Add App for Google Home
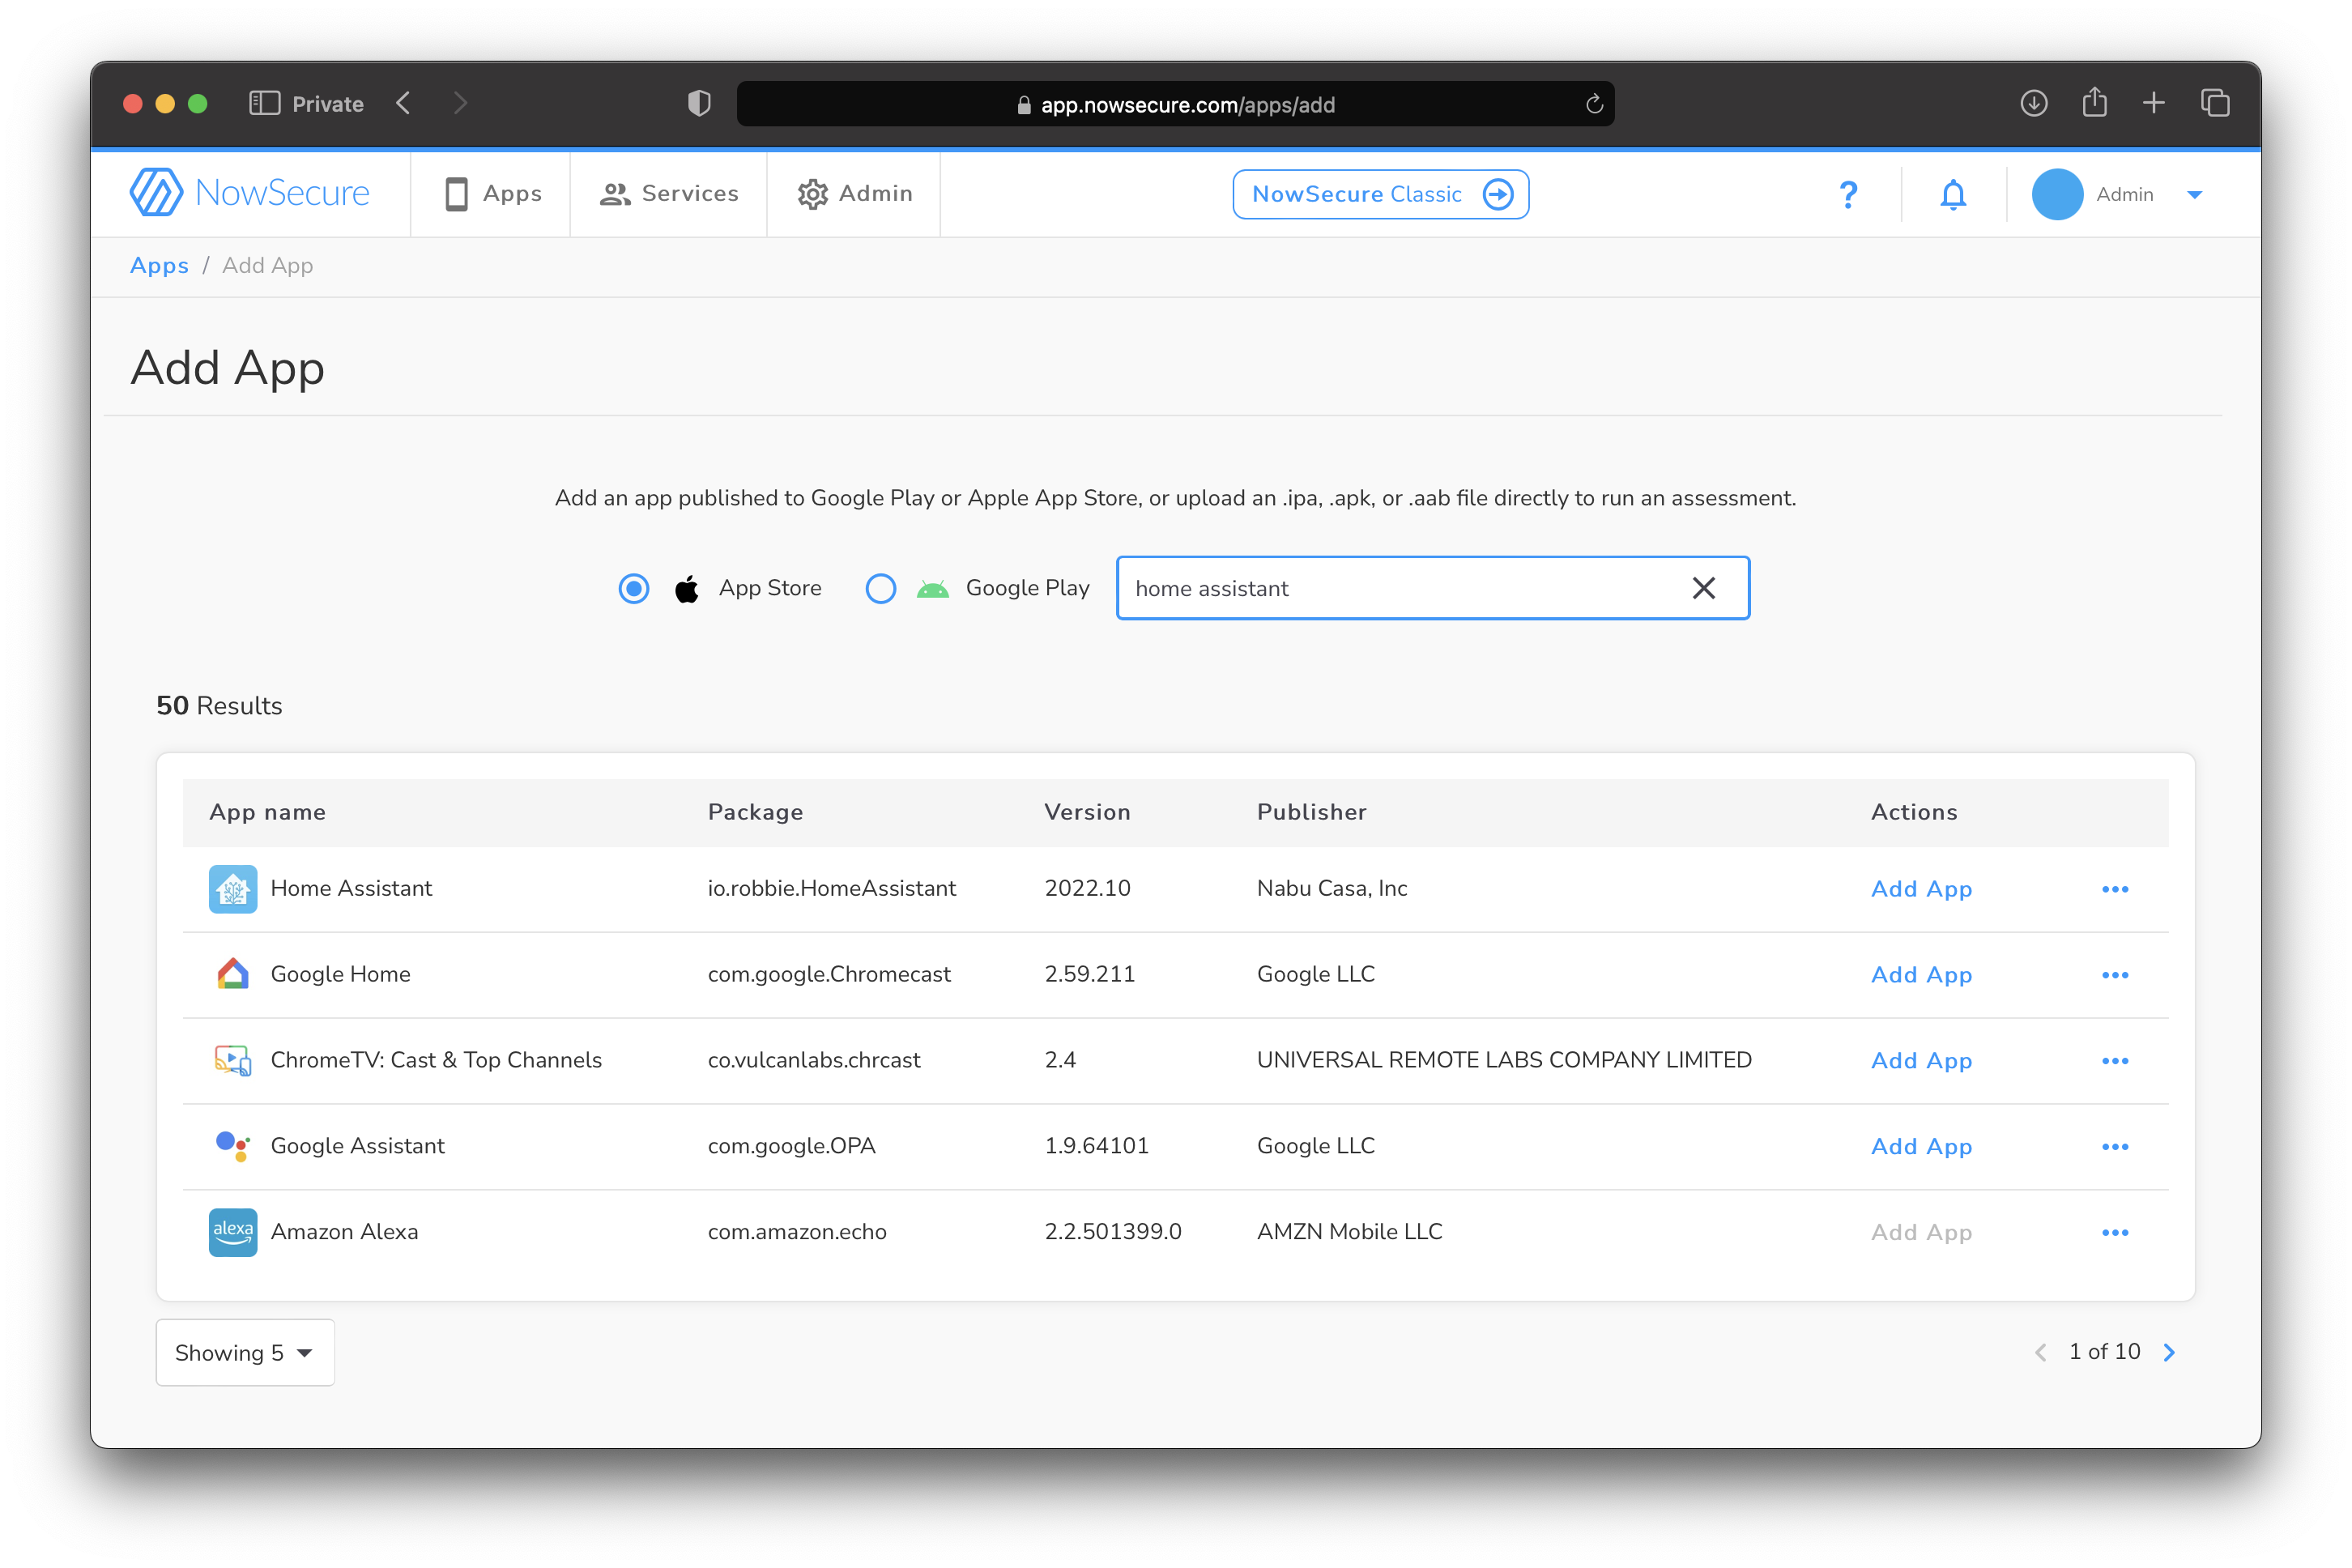 pyautogui.click(x=1921, y=975)
